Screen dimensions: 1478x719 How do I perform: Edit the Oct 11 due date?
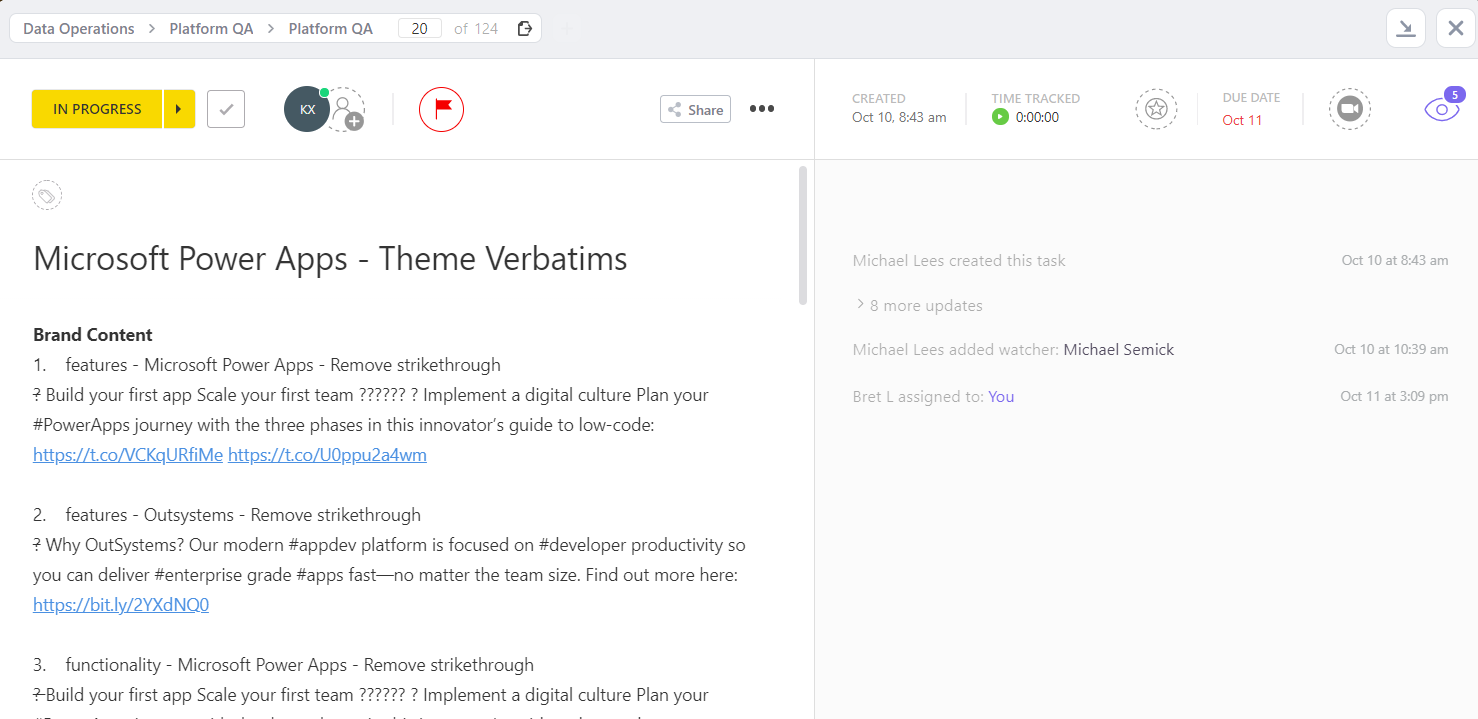(1242, 120)
